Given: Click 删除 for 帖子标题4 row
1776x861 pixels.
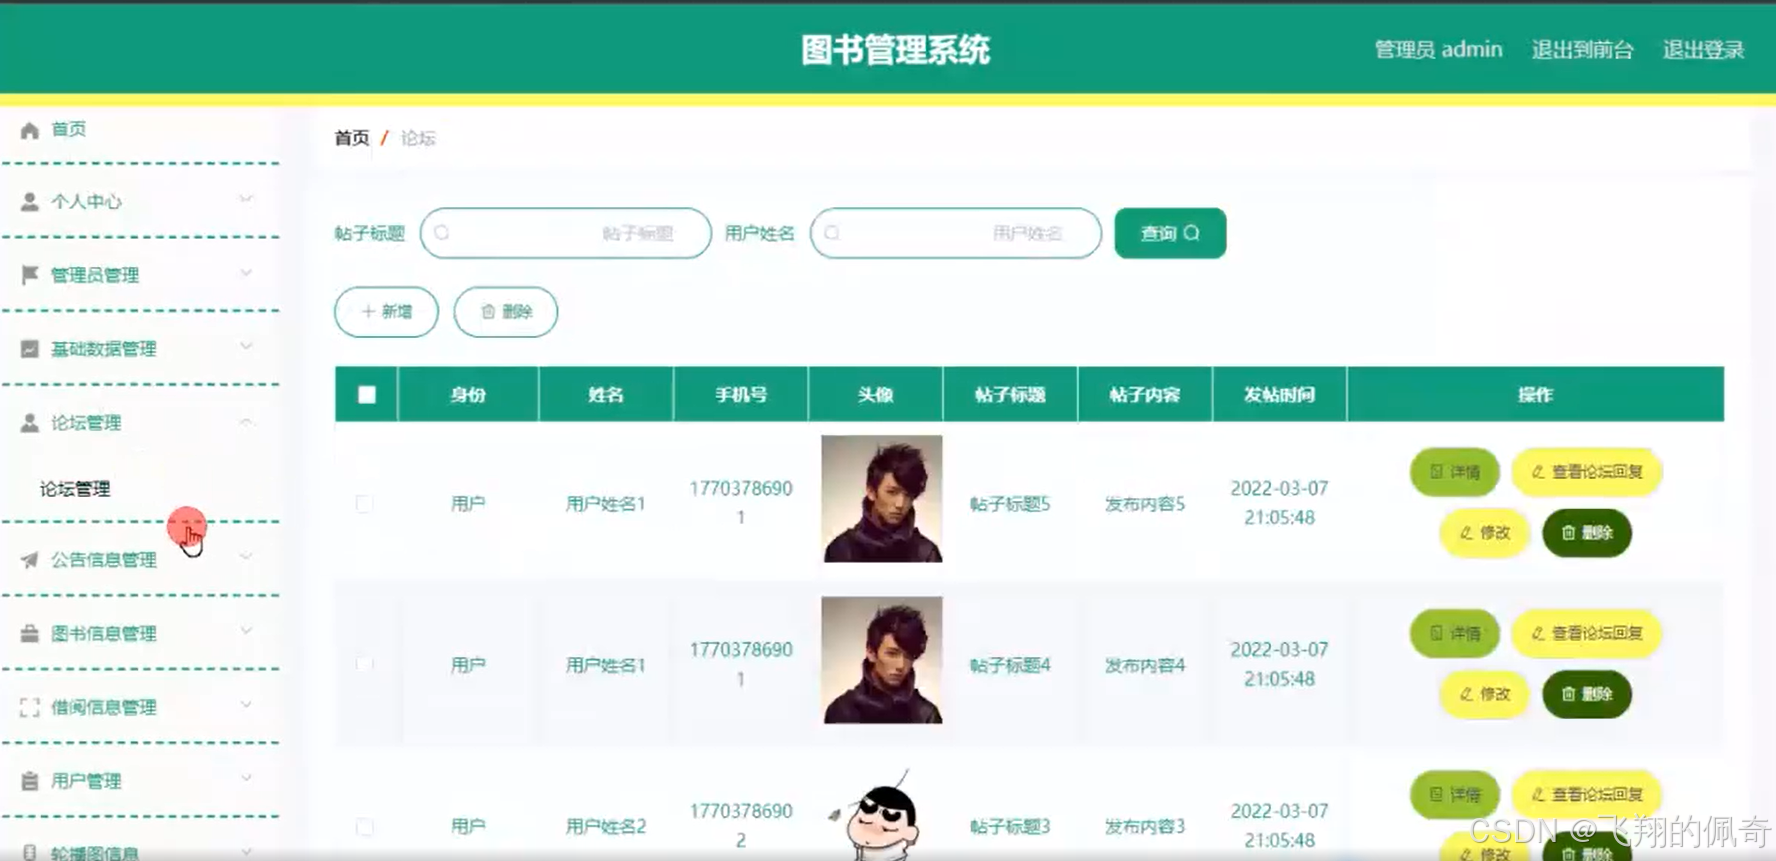Looking at the screenshot, I should tap(1587, 694).
